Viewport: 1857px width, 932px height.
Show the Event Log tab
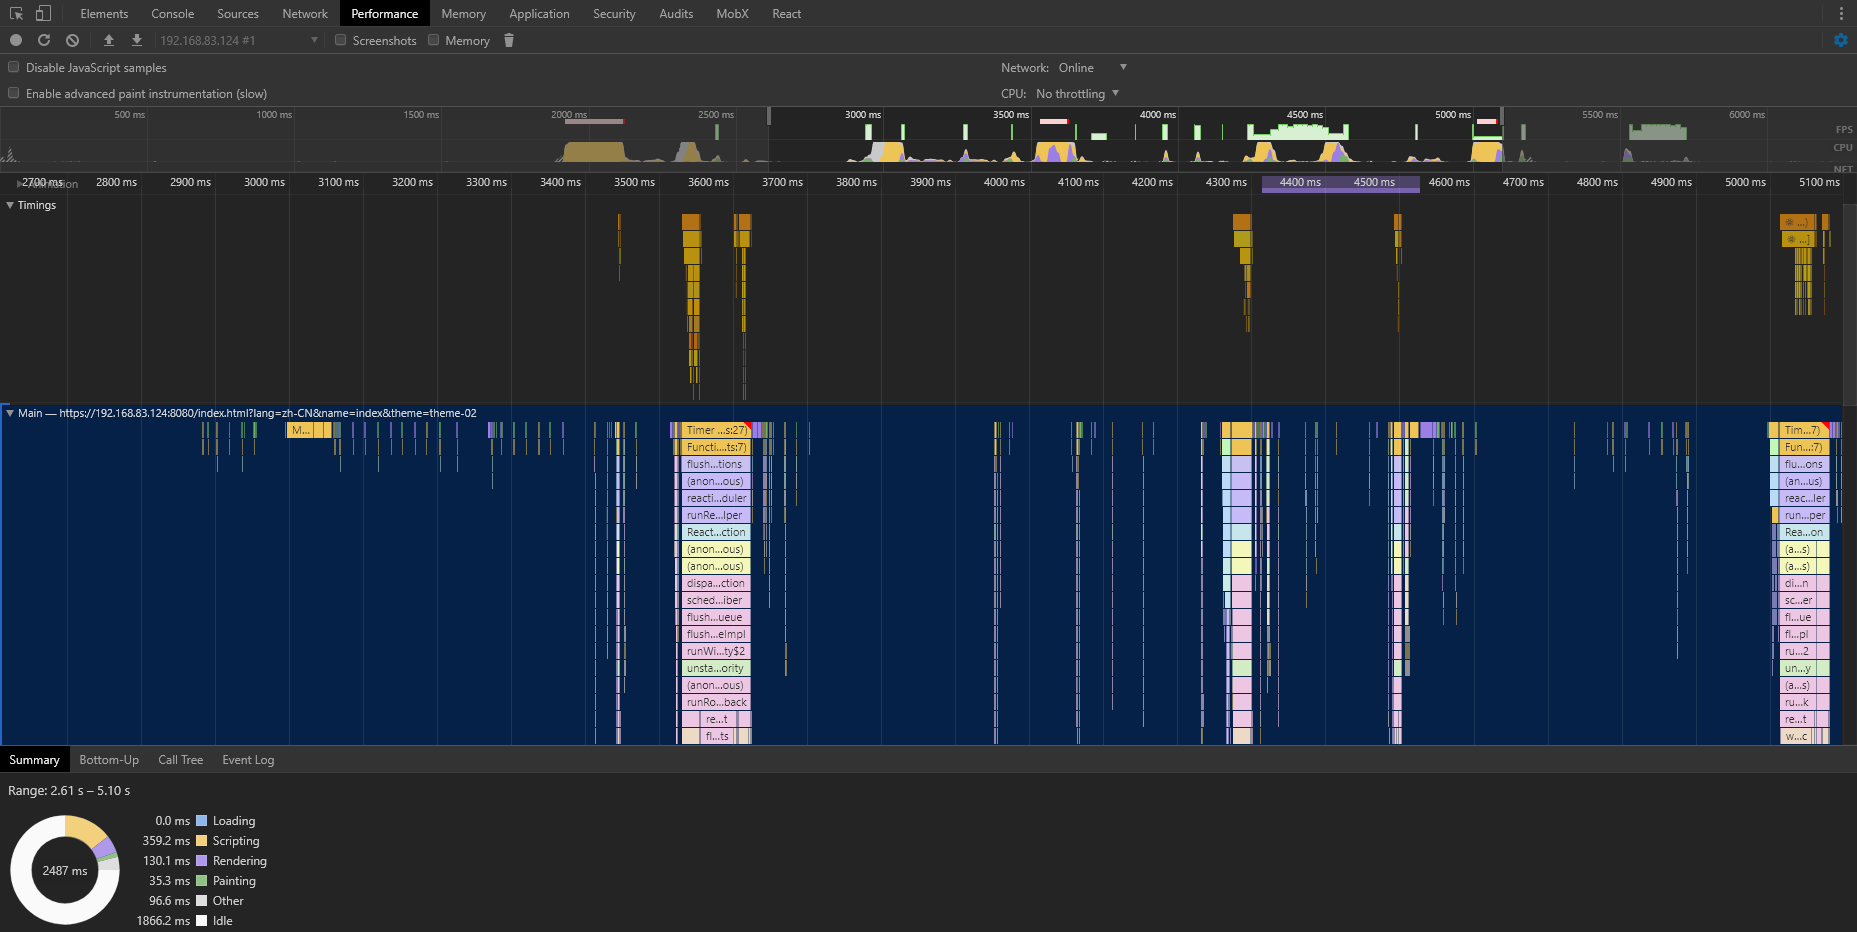(248, 760)
